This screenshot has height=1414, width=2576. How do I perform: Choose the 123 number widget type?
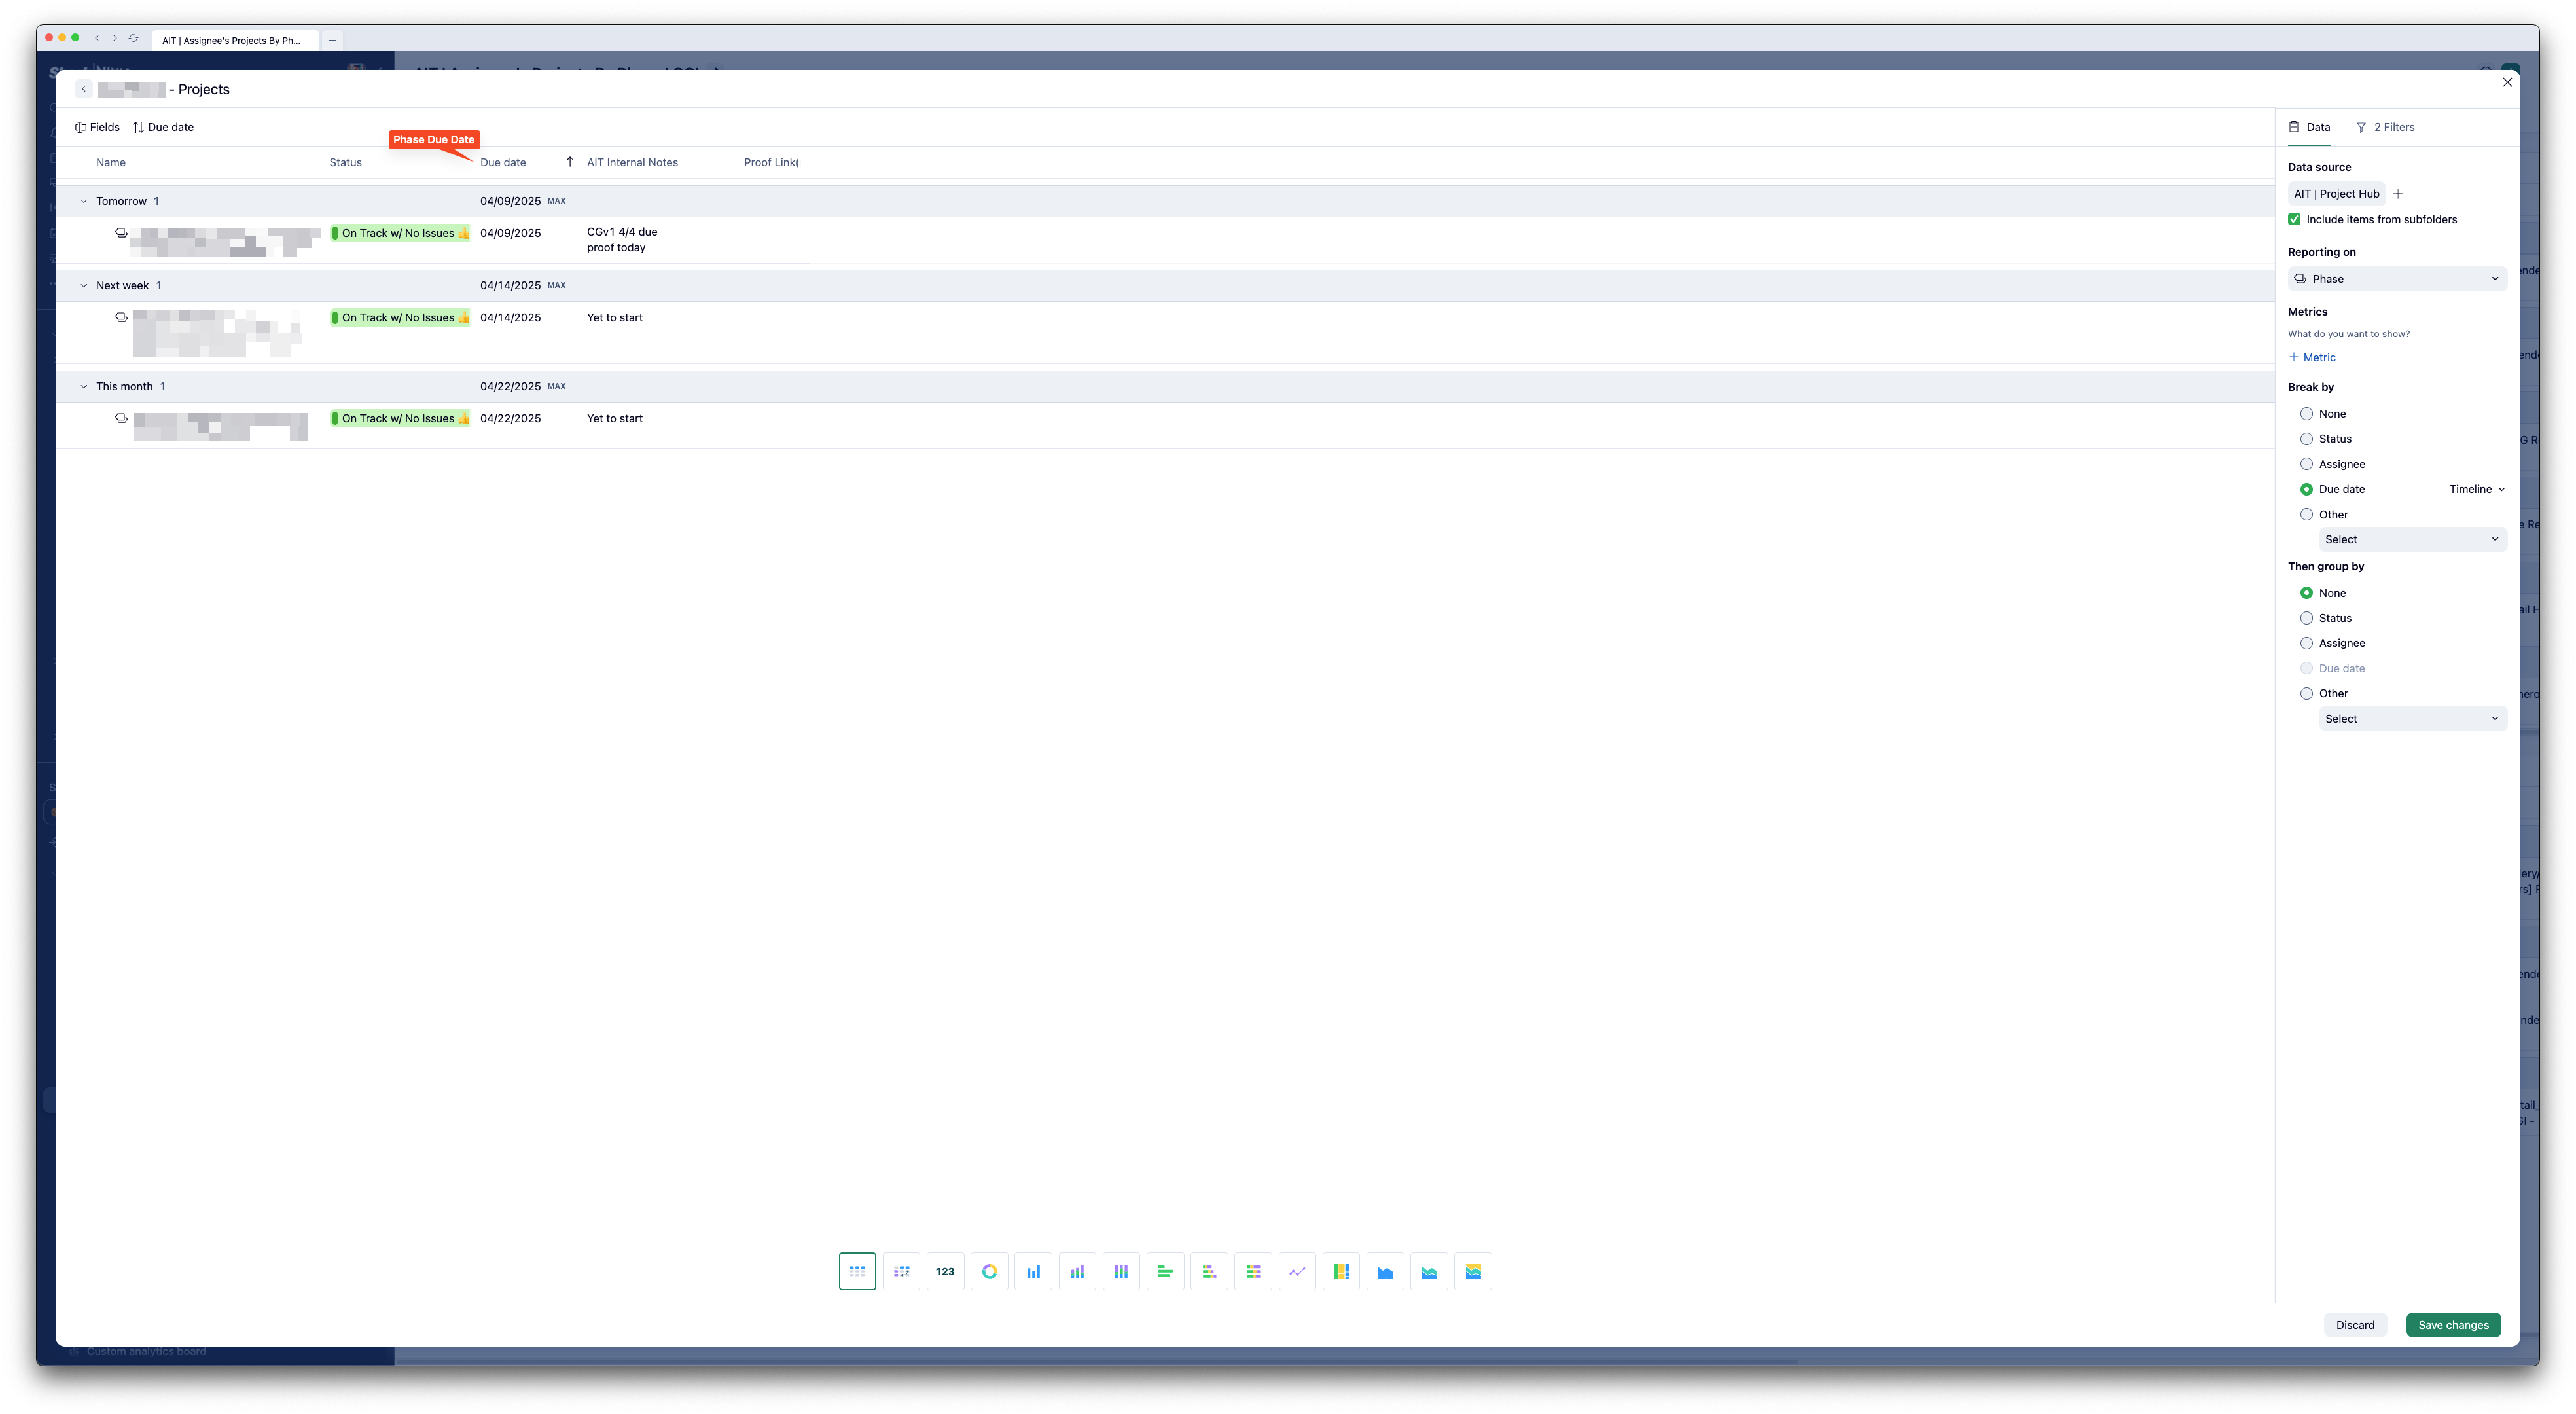pos(945,1271)
